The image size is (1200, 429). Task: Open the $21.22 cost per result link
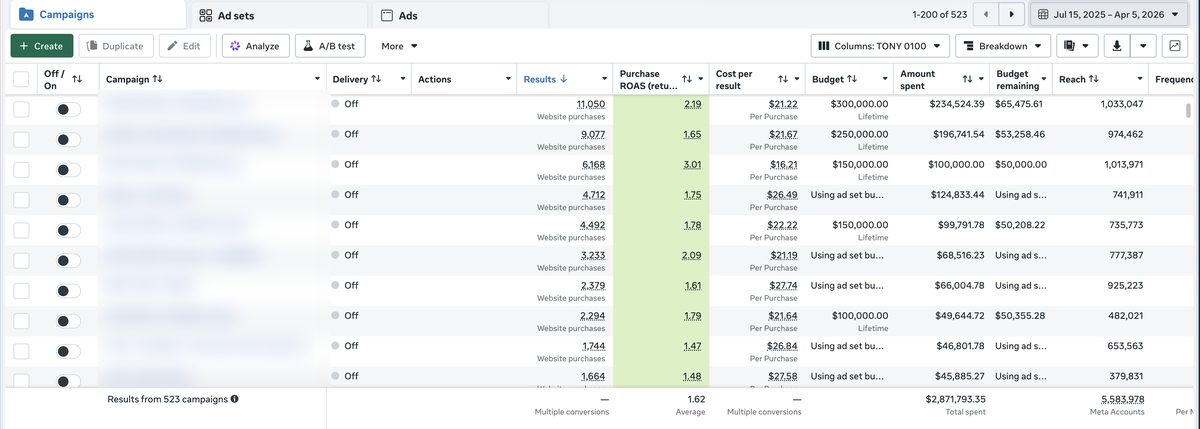tap(783, 104)
